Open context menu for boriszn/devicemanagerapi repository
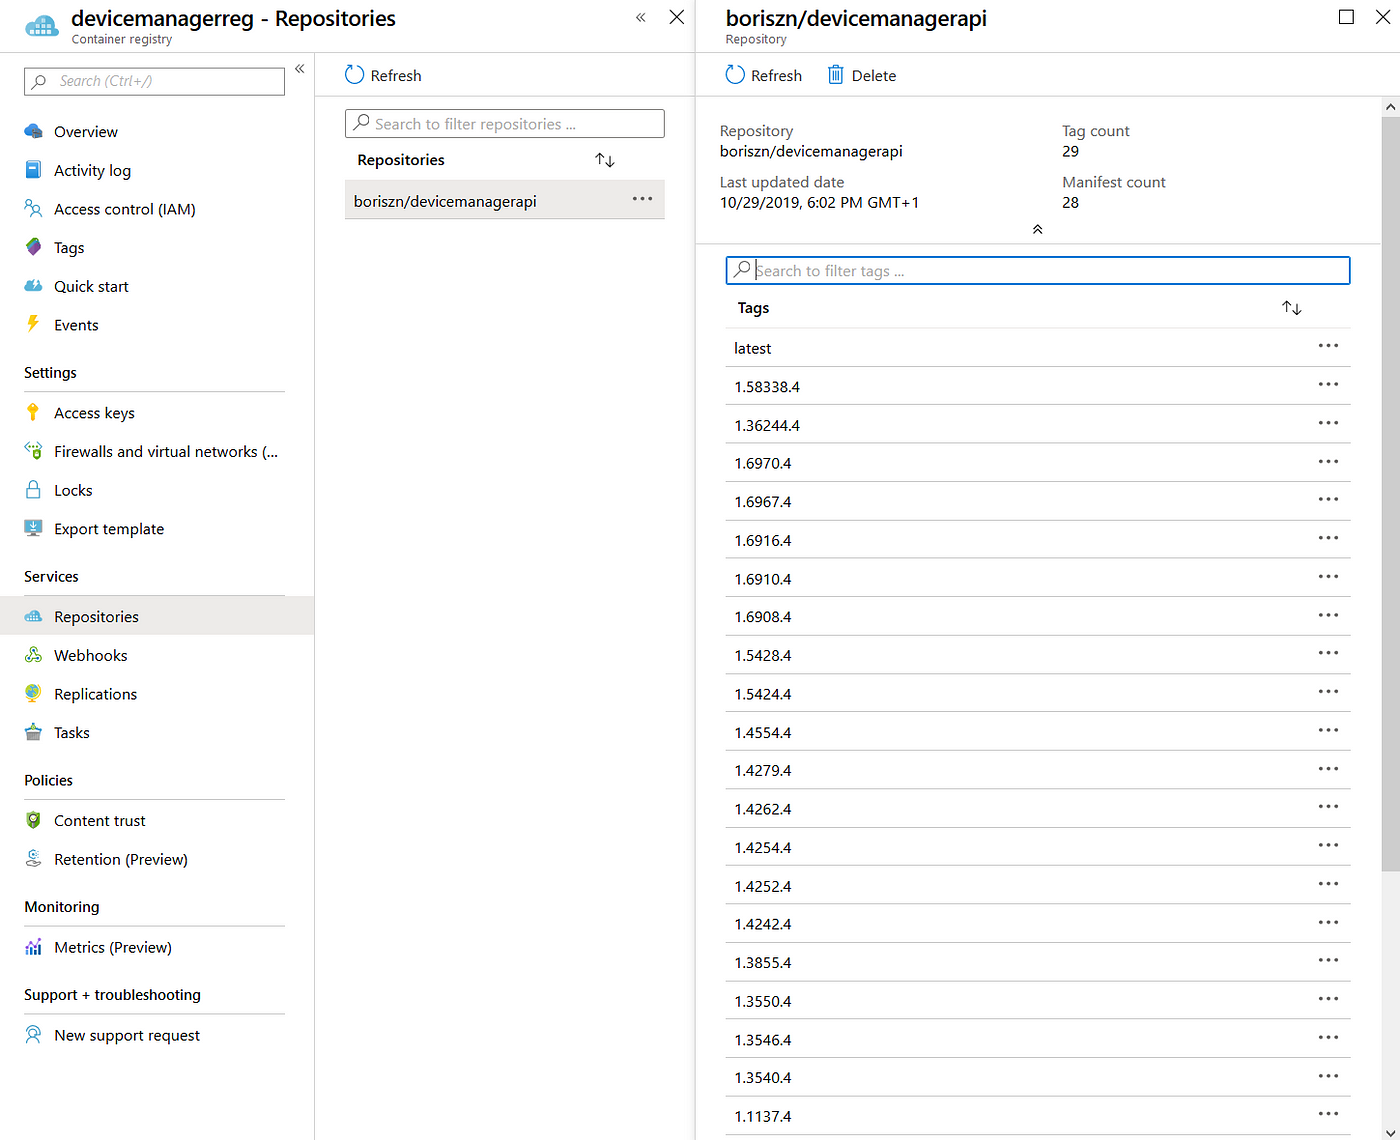 [642, 199]
